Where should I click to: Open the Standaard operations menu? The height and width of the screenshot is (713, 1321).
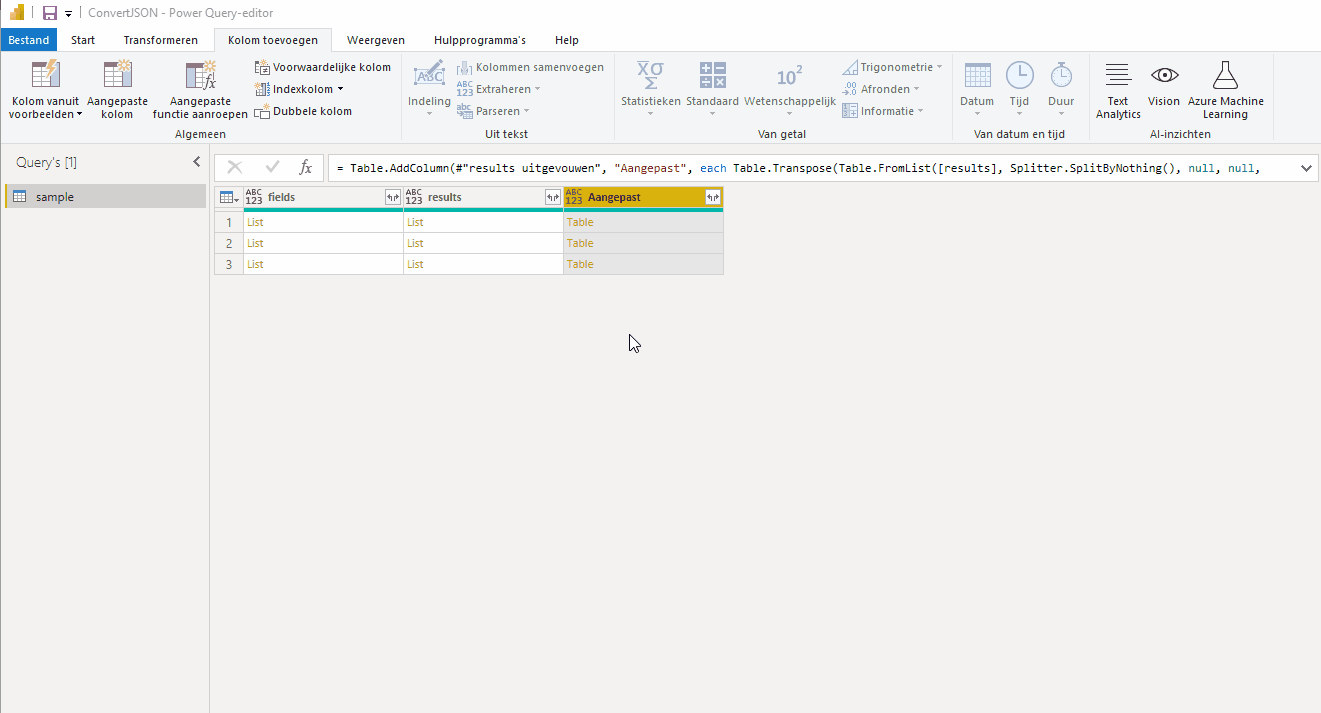[712, 90]
